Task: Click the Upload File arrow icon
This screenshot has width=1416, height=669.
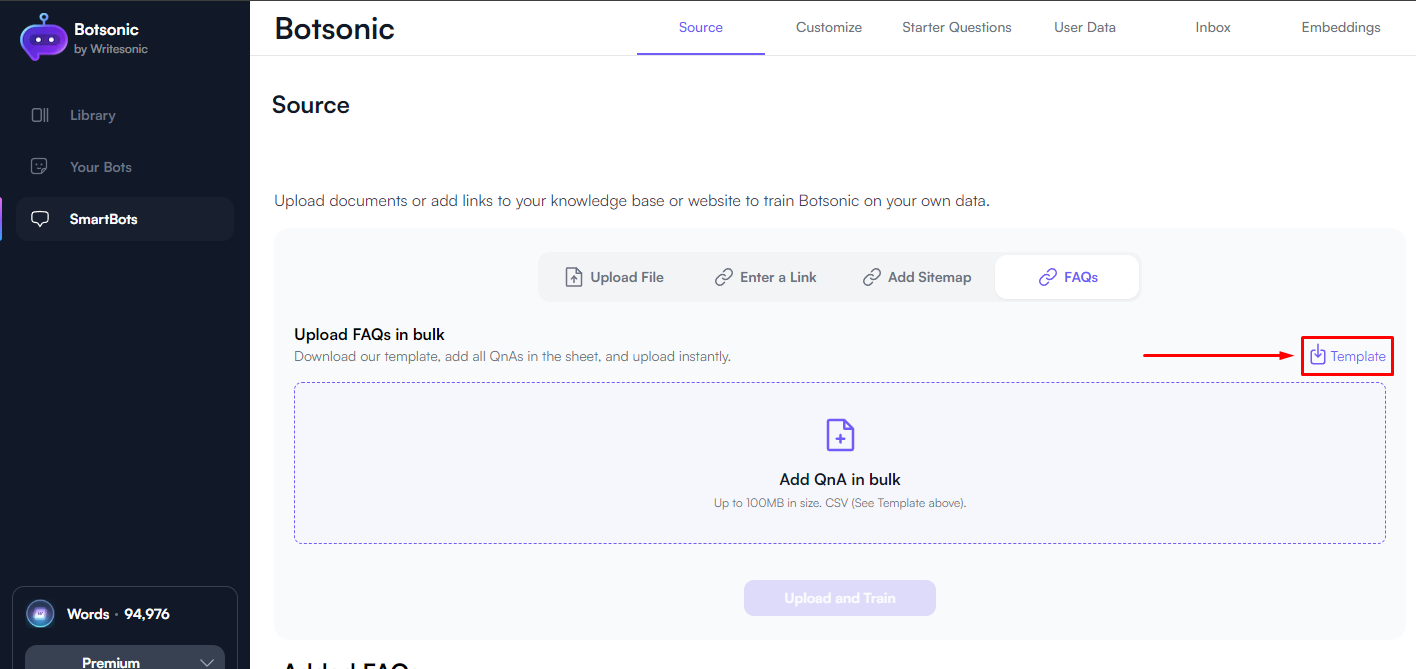Action: point(574,277)
